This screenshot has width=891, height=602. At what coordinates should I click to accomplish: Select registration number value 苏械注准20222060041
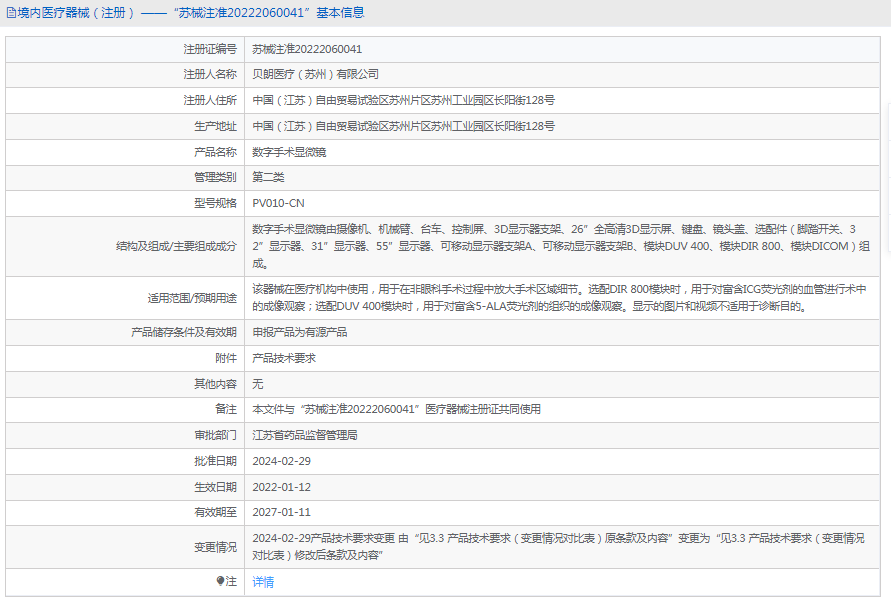(307, 49)
